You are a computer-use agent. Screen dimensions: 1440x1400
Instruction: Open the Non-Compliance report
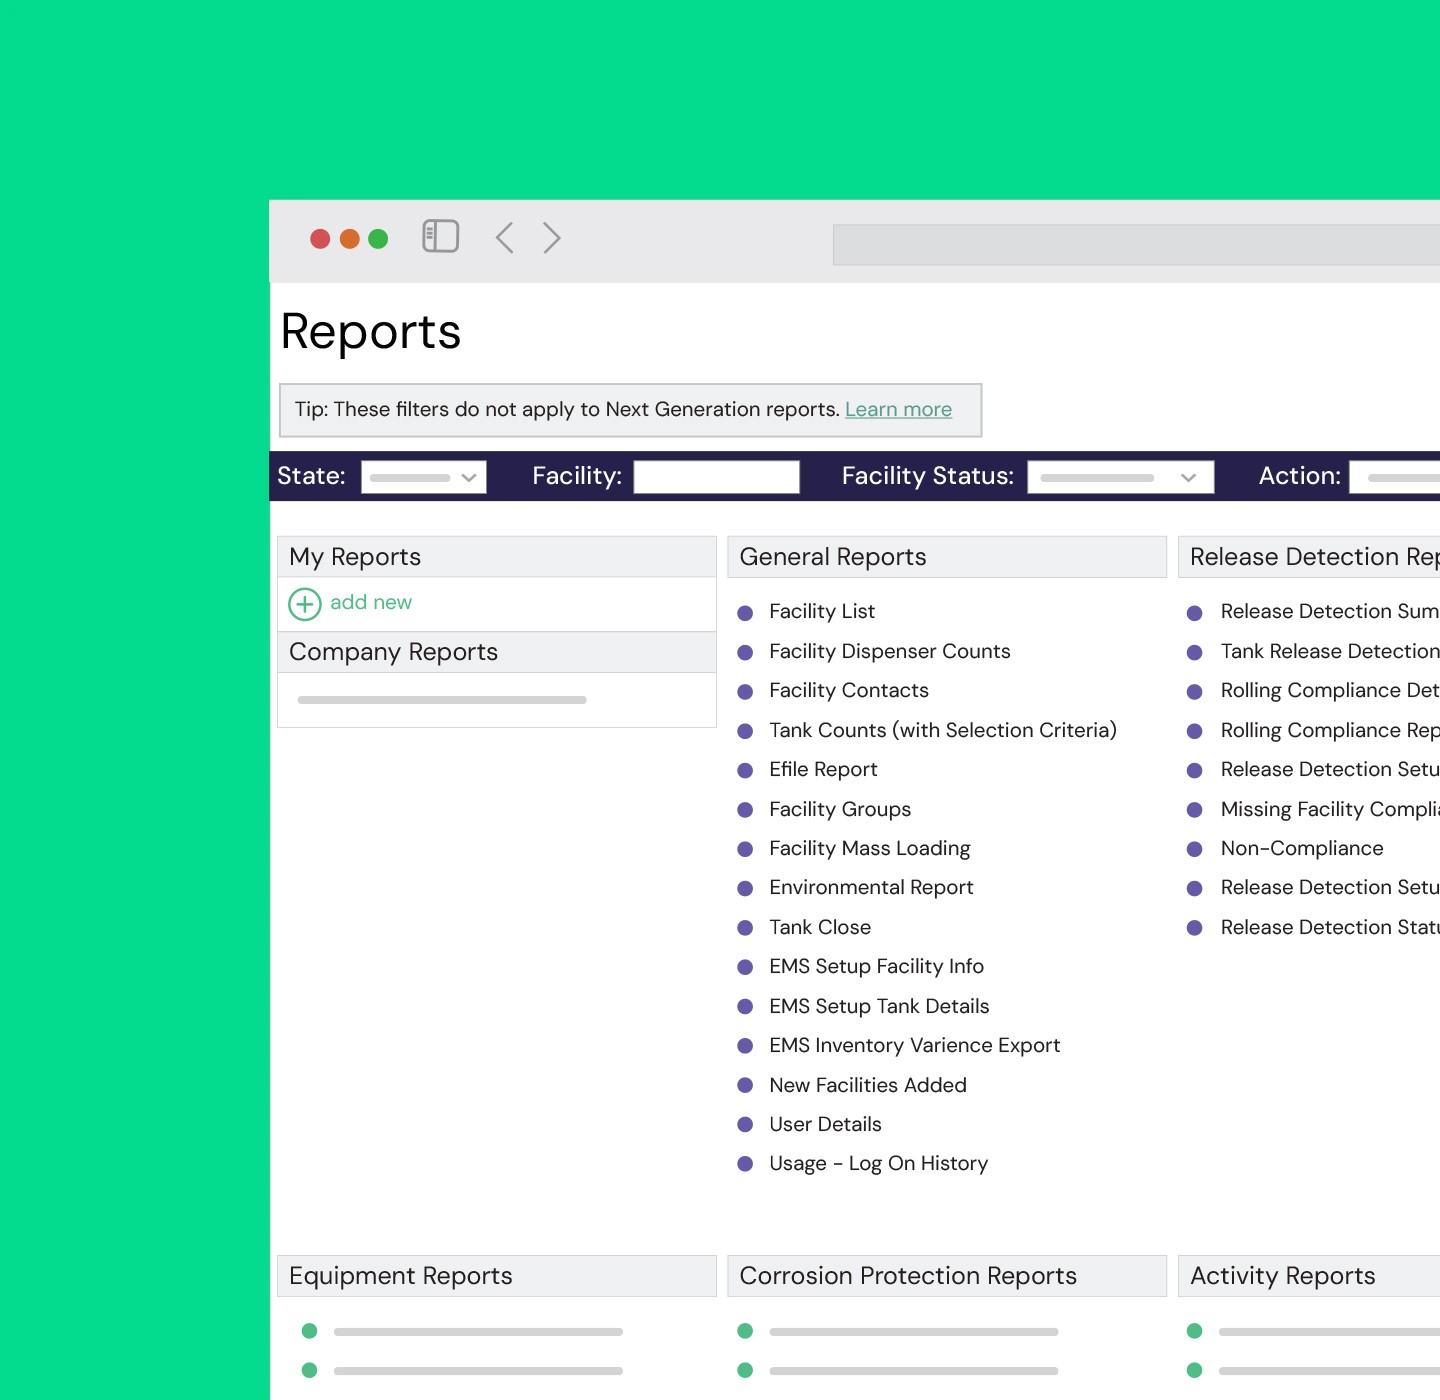[1302, 848]
